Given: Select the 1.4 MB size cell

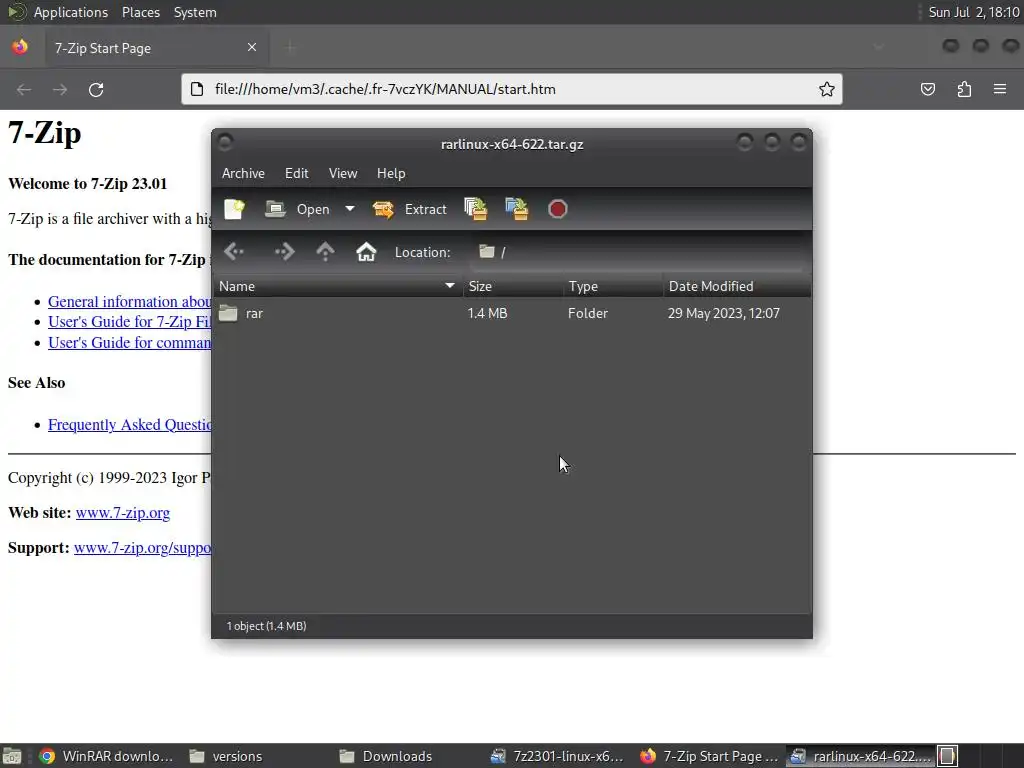Looking at the screenshot, I should tap(487, 313).
